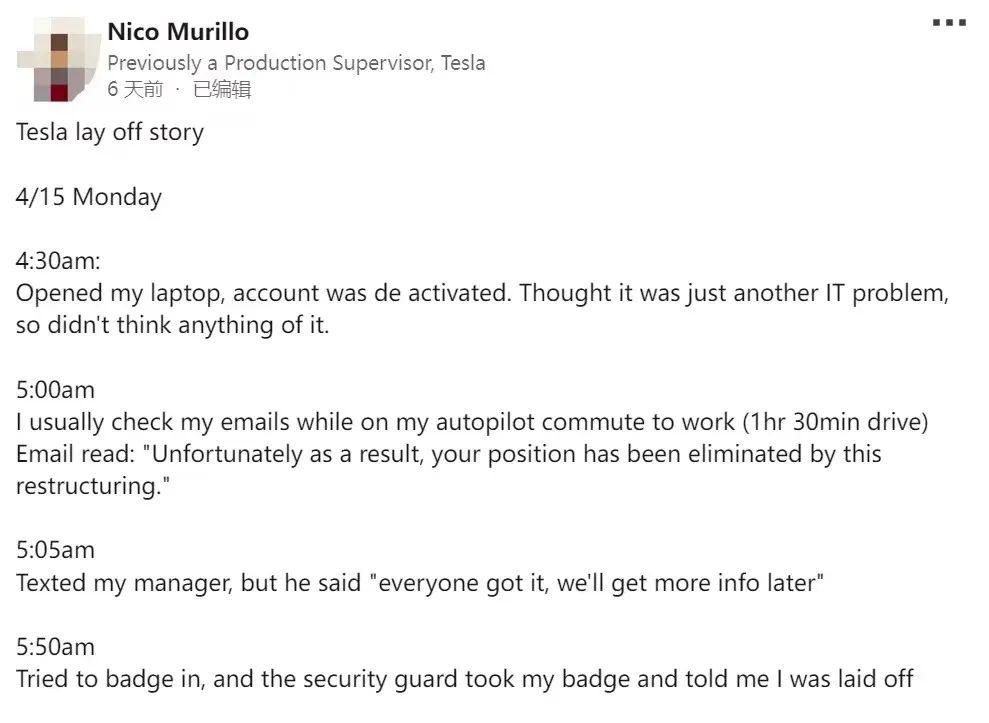
Task: Click the 'Texted my manager' sentence
Action: click(420, 583)
